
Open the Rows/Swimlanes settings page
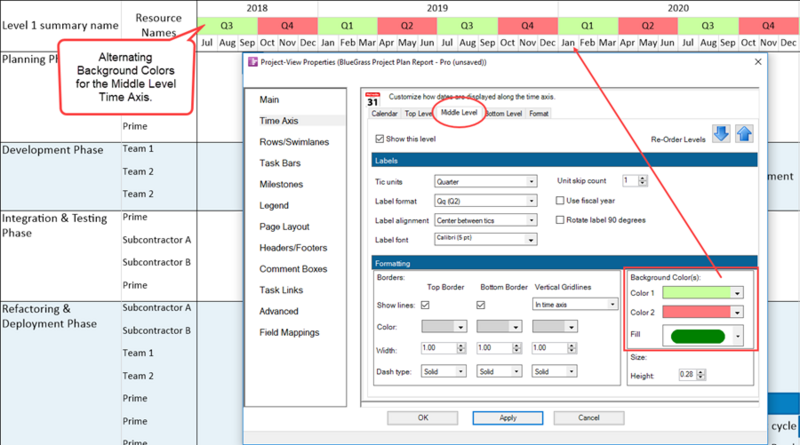[x=294, y=142]
